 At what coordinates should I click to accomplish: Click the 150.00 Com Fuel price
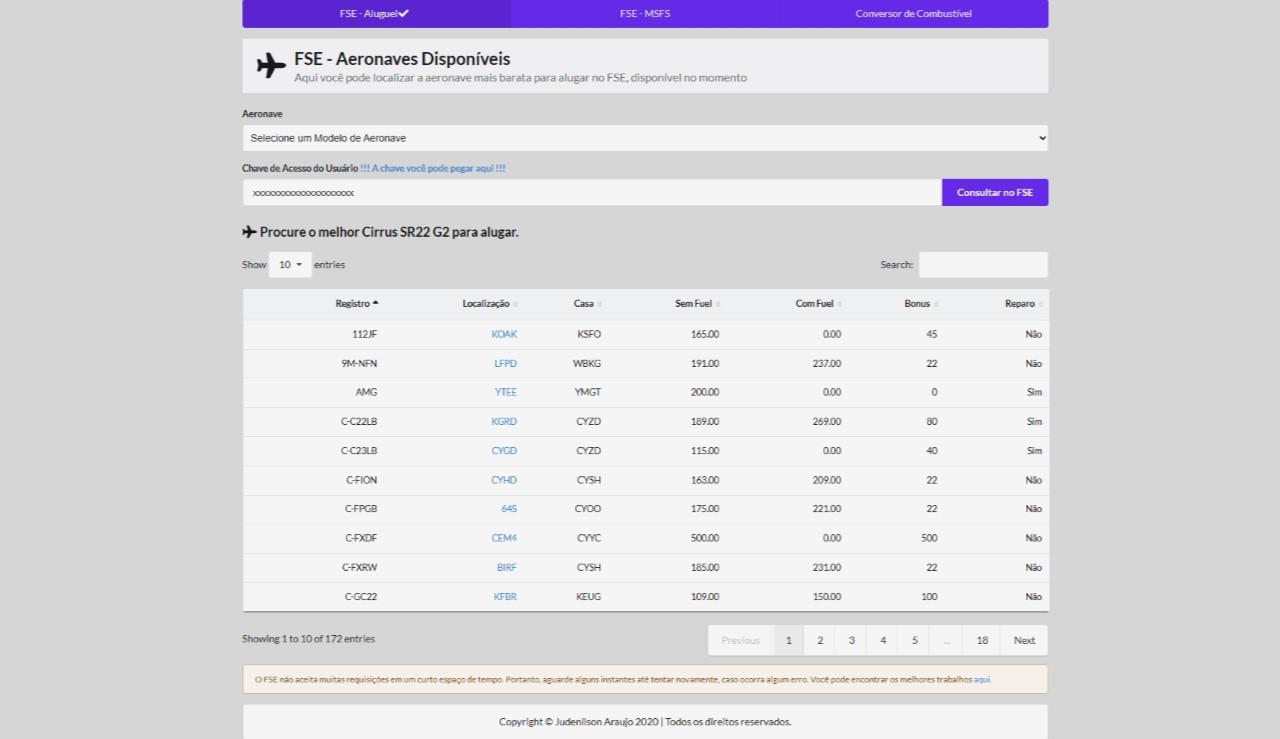point(827,597)
